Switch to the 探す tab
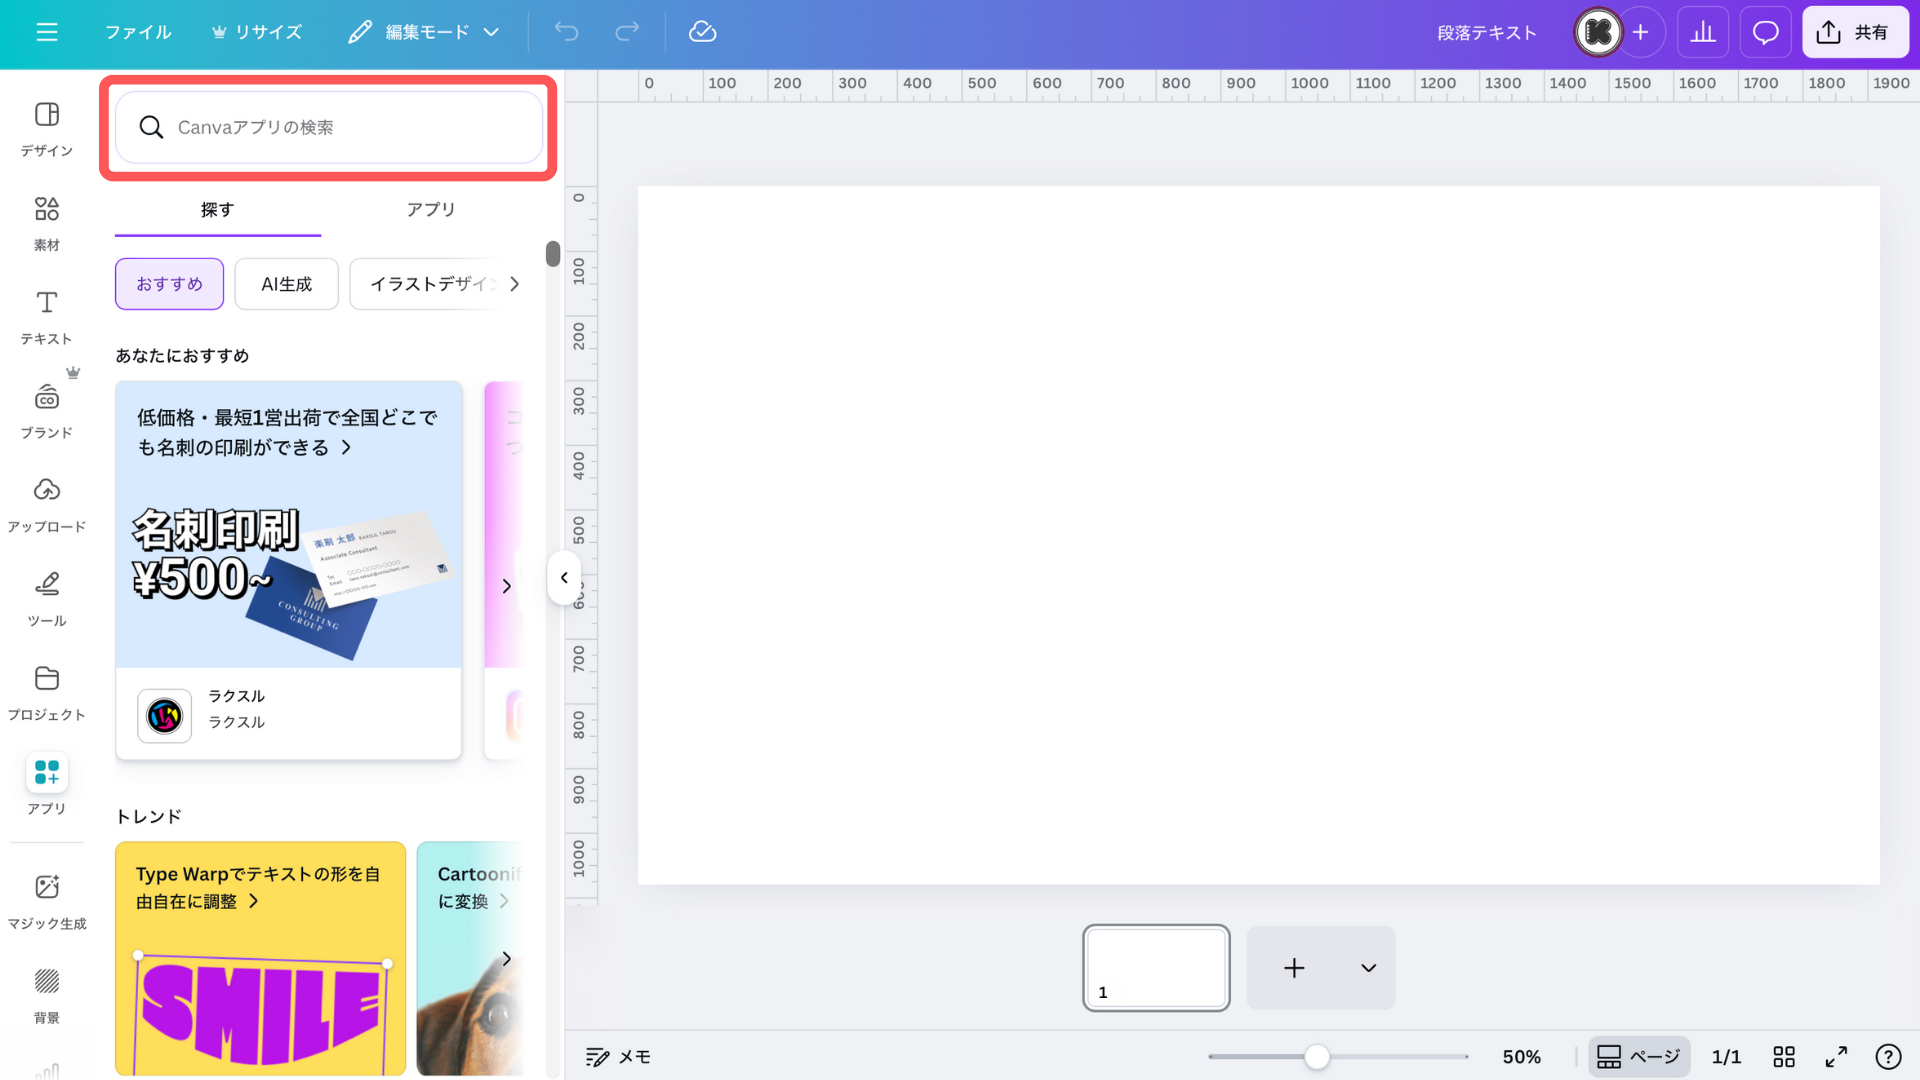Image resolution: width=1920 pixels, height=1080 pixels. (x=217, y=210)
